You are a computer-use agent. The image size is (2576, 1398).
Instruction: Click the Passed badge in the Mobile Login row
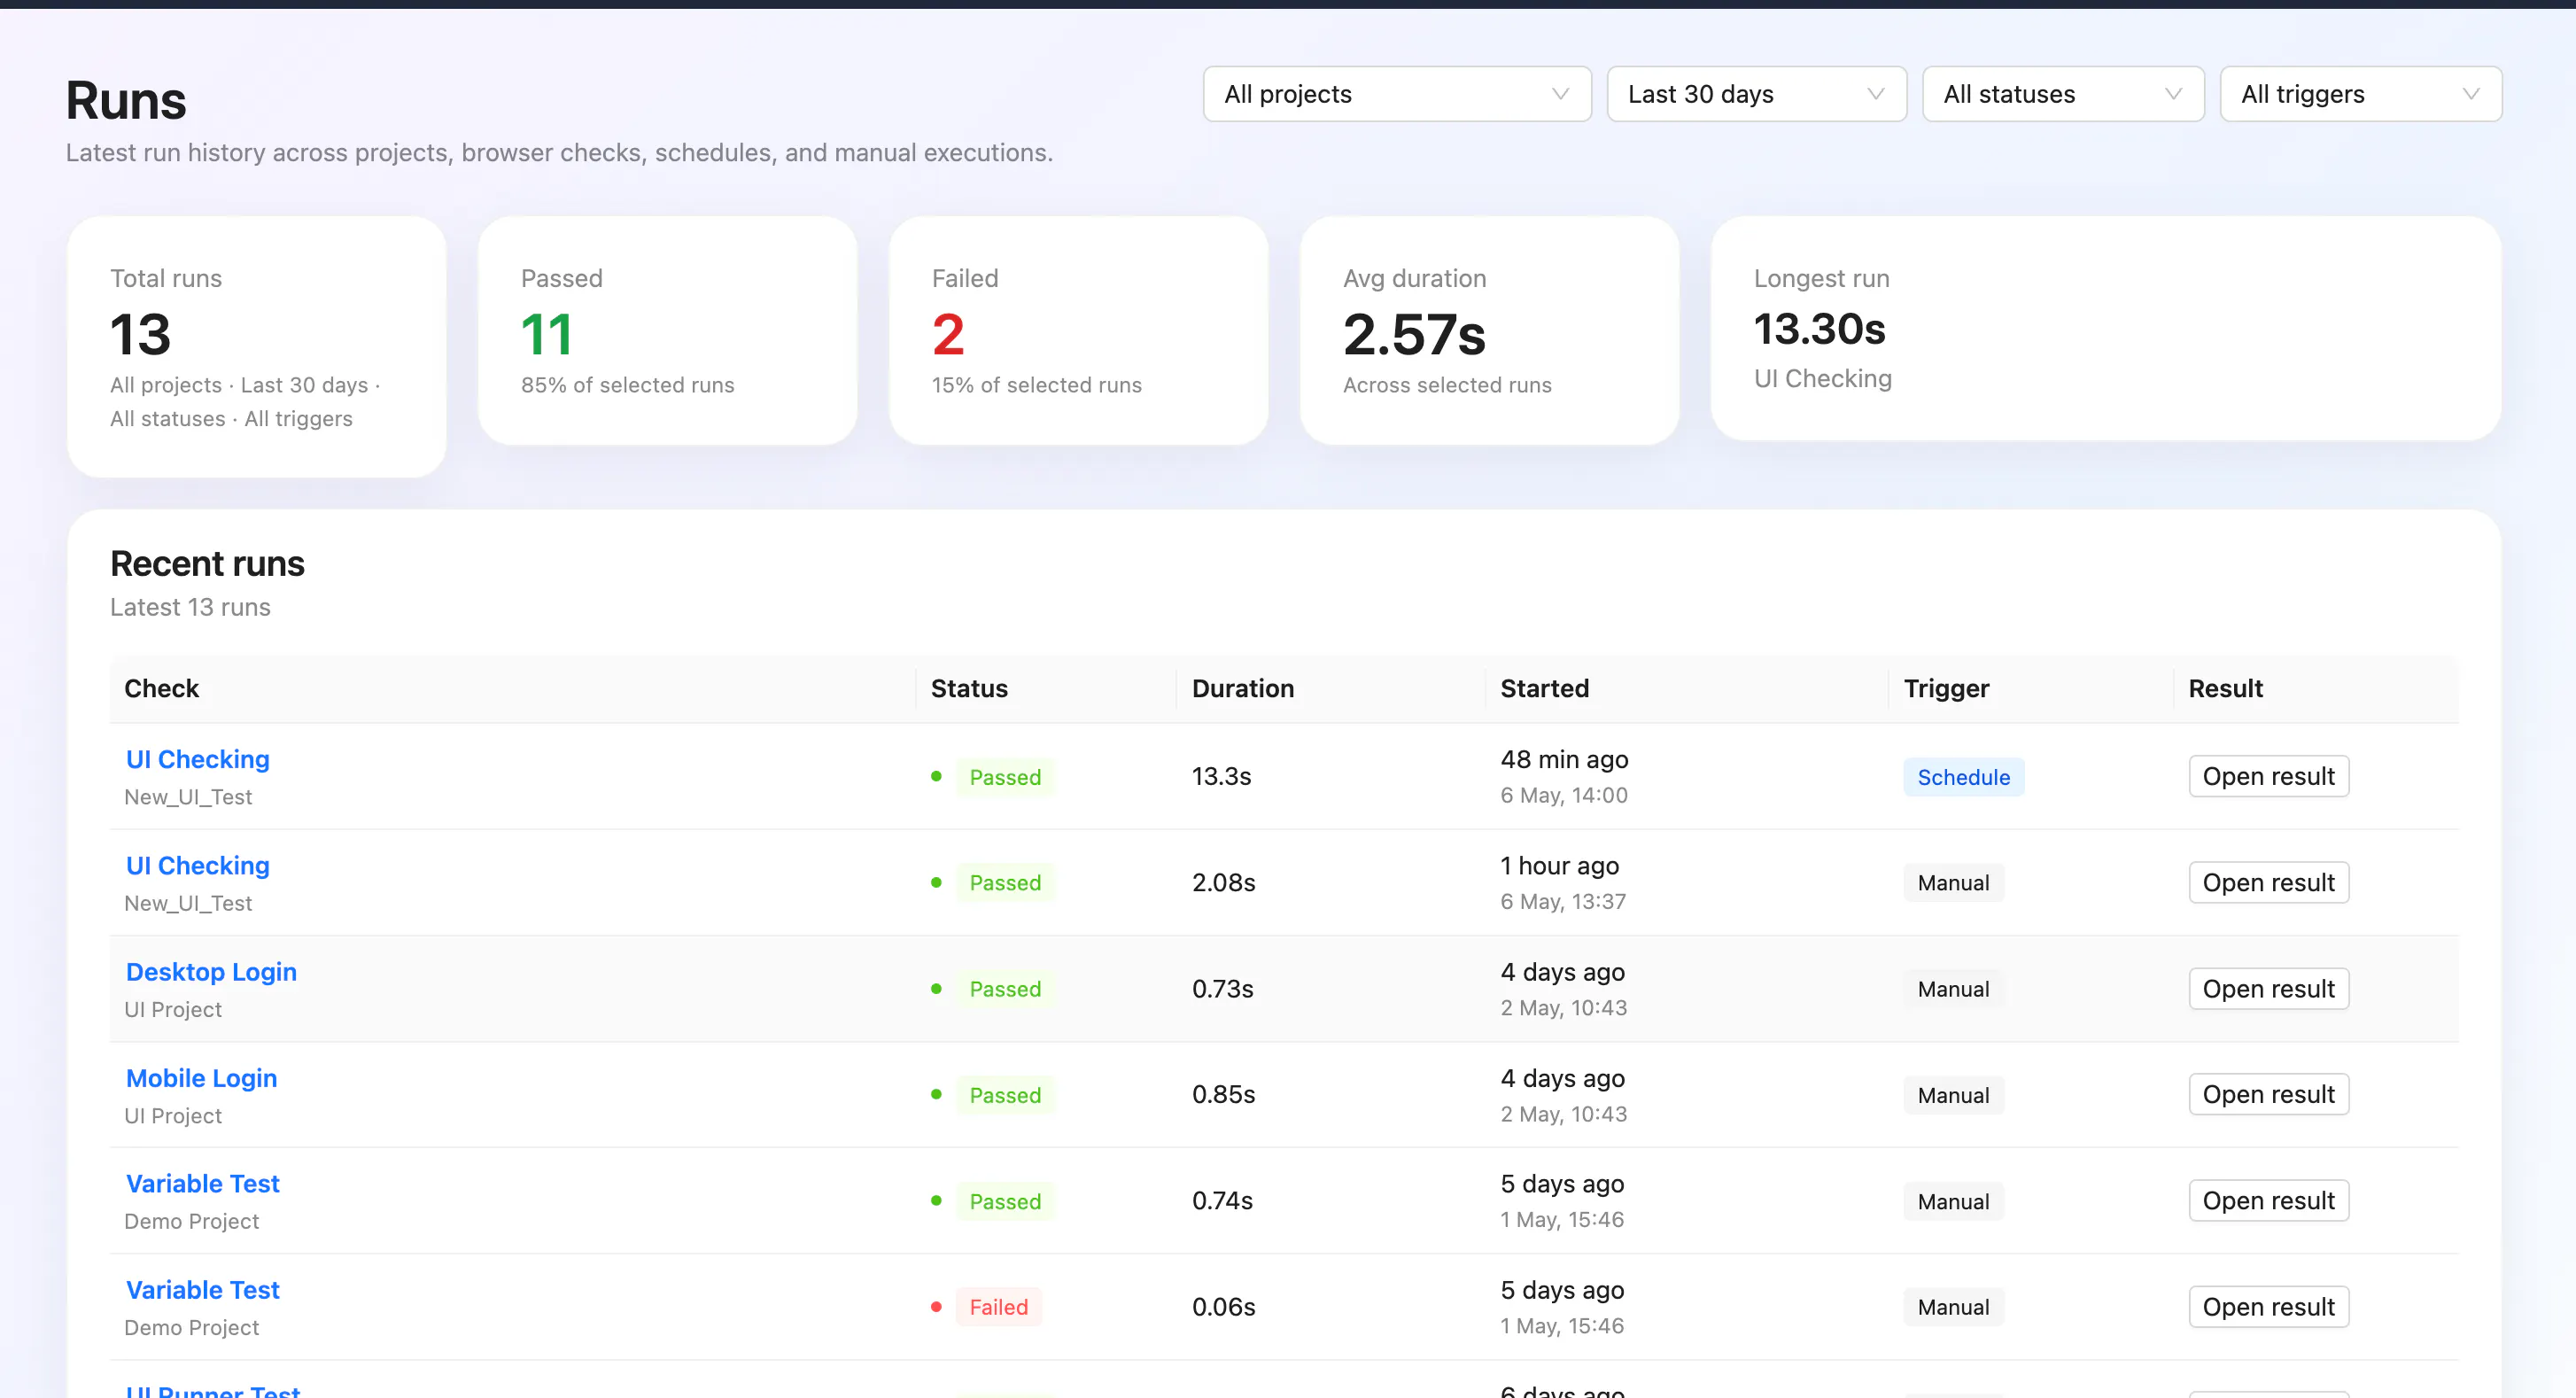coord(1005,1095)
